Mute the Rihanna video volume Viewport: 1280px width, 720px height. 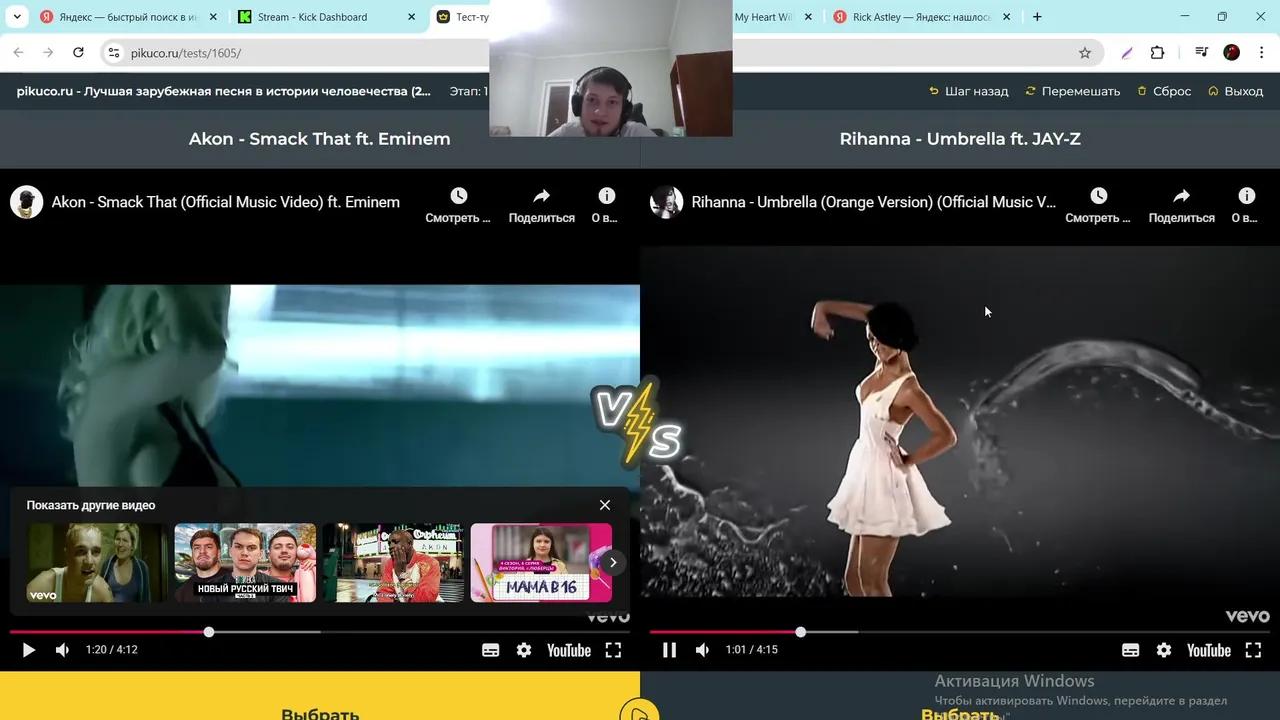coord(702,650)
